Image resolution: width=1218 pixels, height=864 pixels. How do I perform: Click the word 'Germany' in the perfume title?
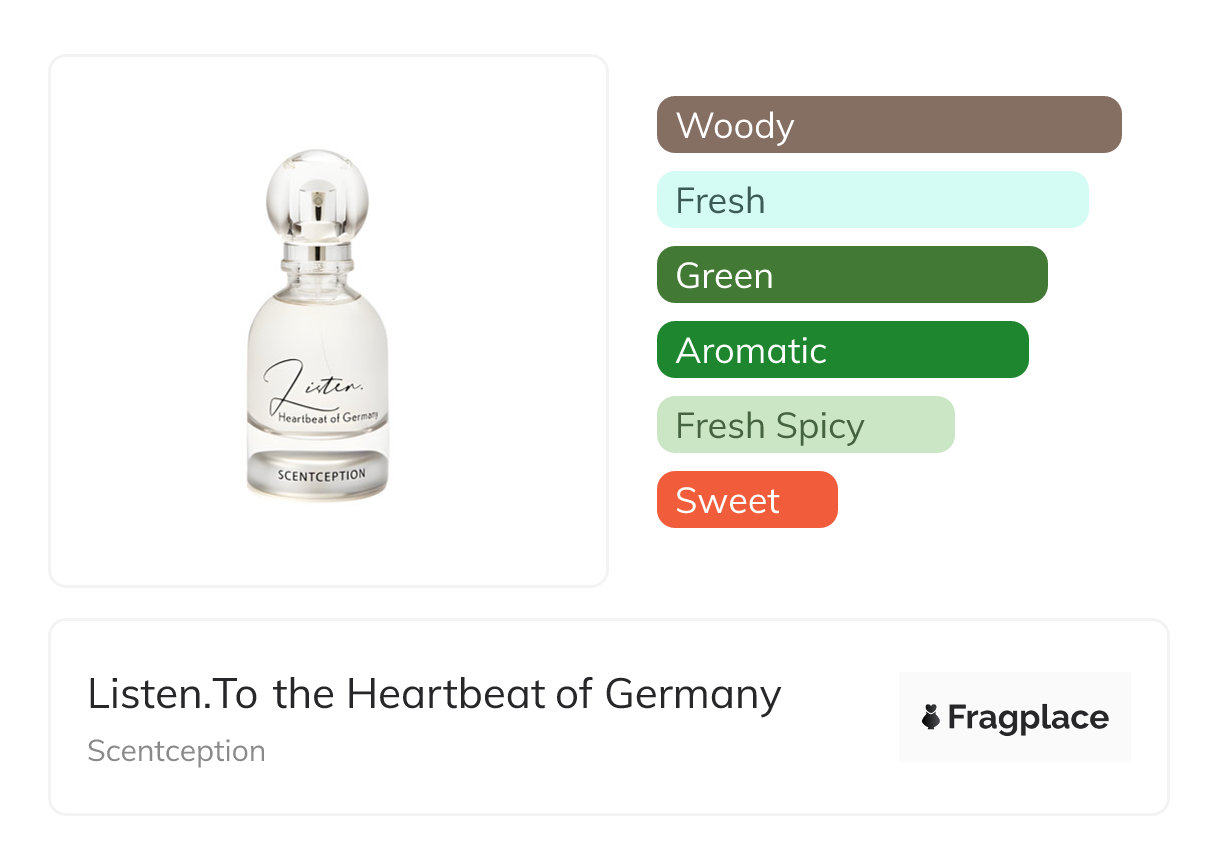(x=693, y=694)
